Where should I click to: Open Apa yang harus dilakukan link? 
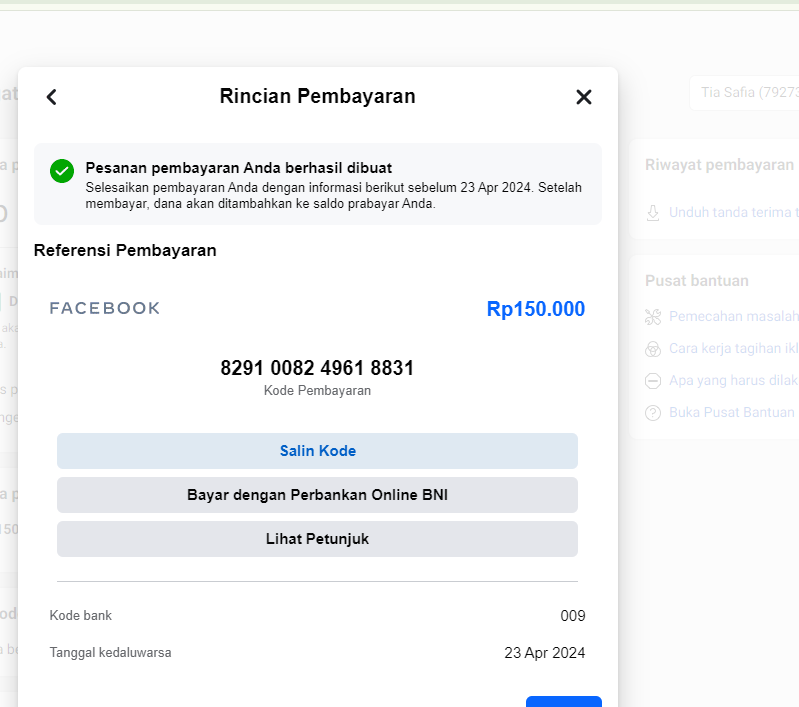coord(733,381)
